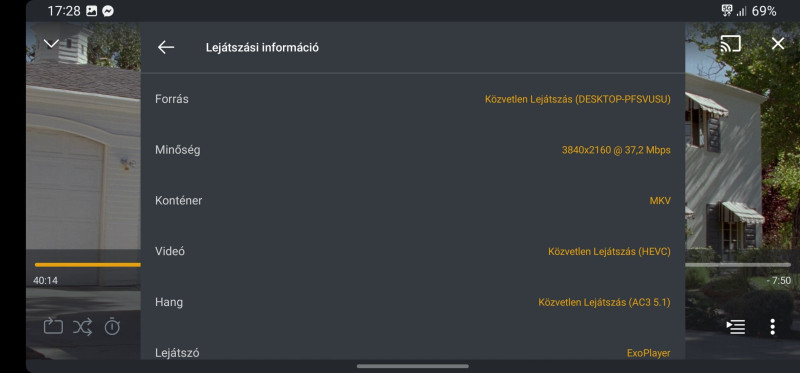Viewport: 800px width, 373px height.
Task: Select the Minőség quality setting row
Action: [413, 150]
